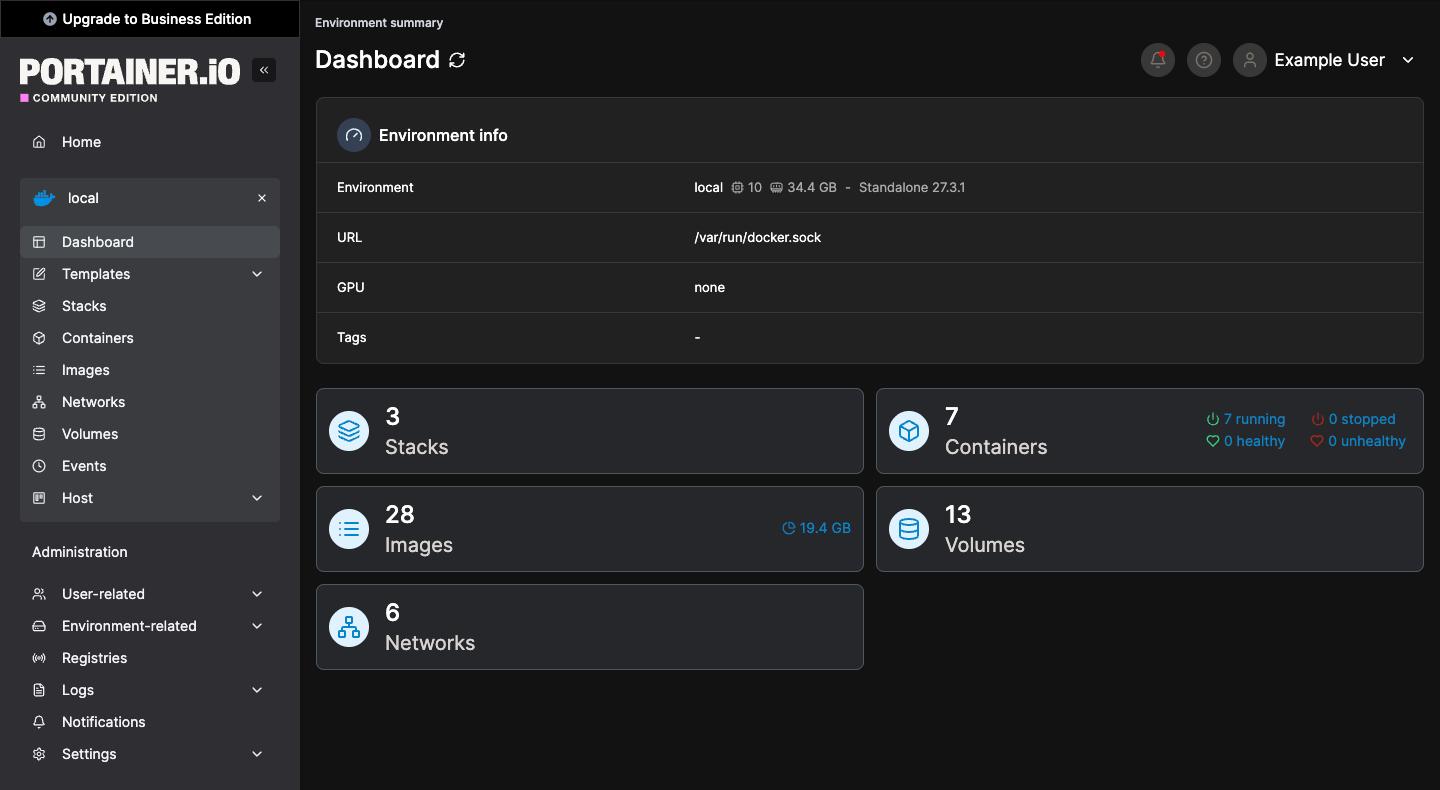Image resolution: width=1440 pixels, height=790 pixels.
Task: Expand the Templates submenu
Action: 257,274
